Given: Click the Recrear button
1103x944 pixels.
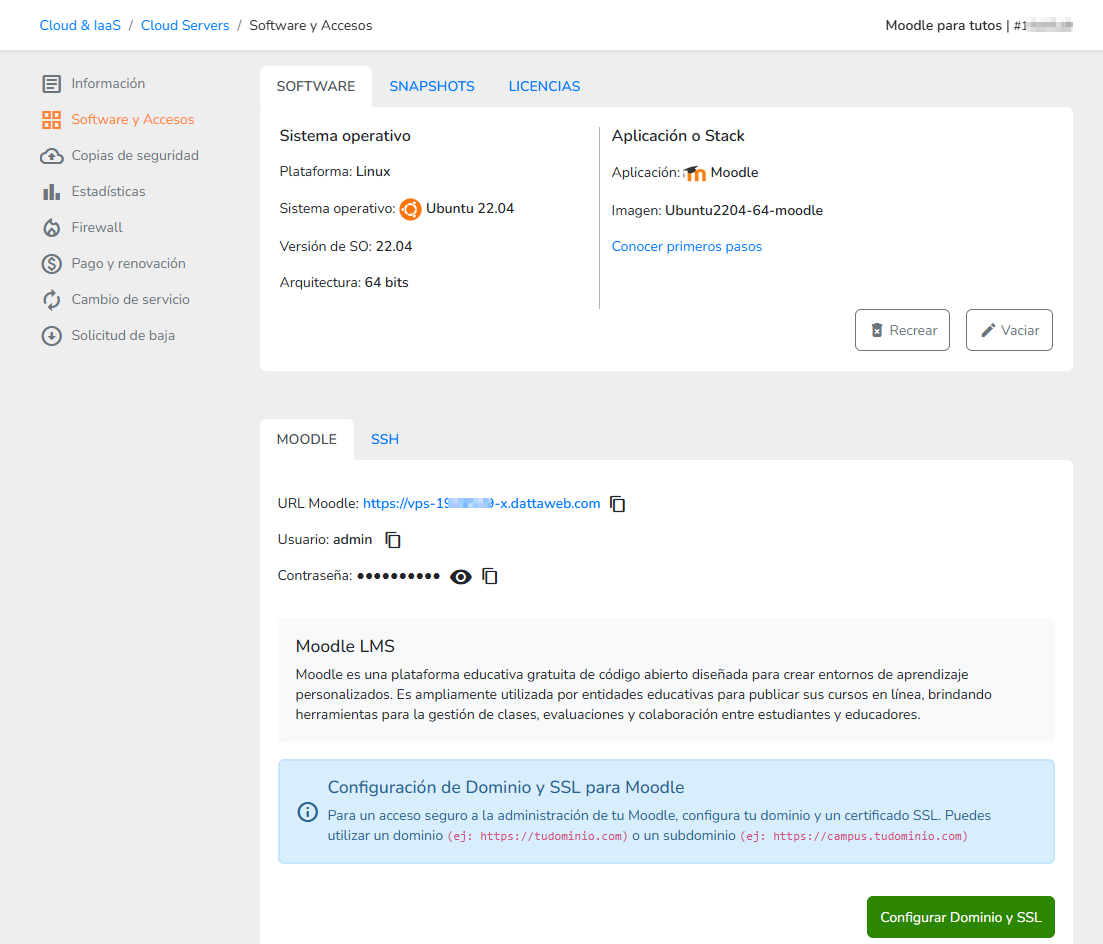Looking at the screenshot, I should (903, 330).
